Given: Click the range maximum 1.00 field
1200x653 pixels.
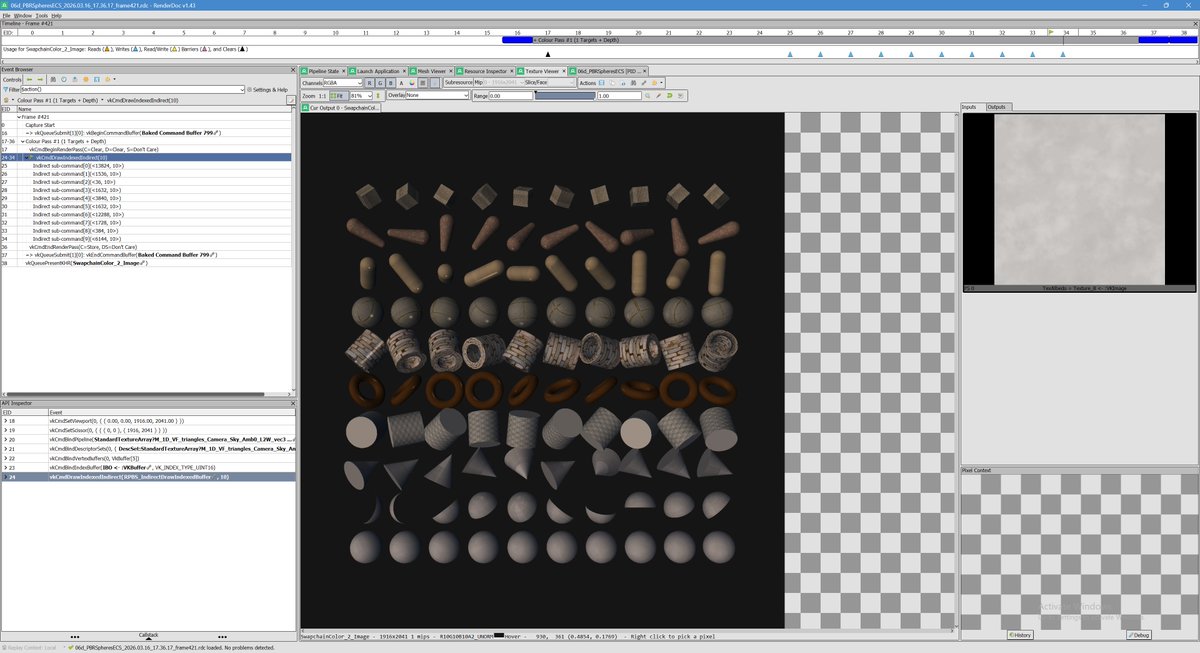Looking at the screenshot, I should tap(620, 95).
